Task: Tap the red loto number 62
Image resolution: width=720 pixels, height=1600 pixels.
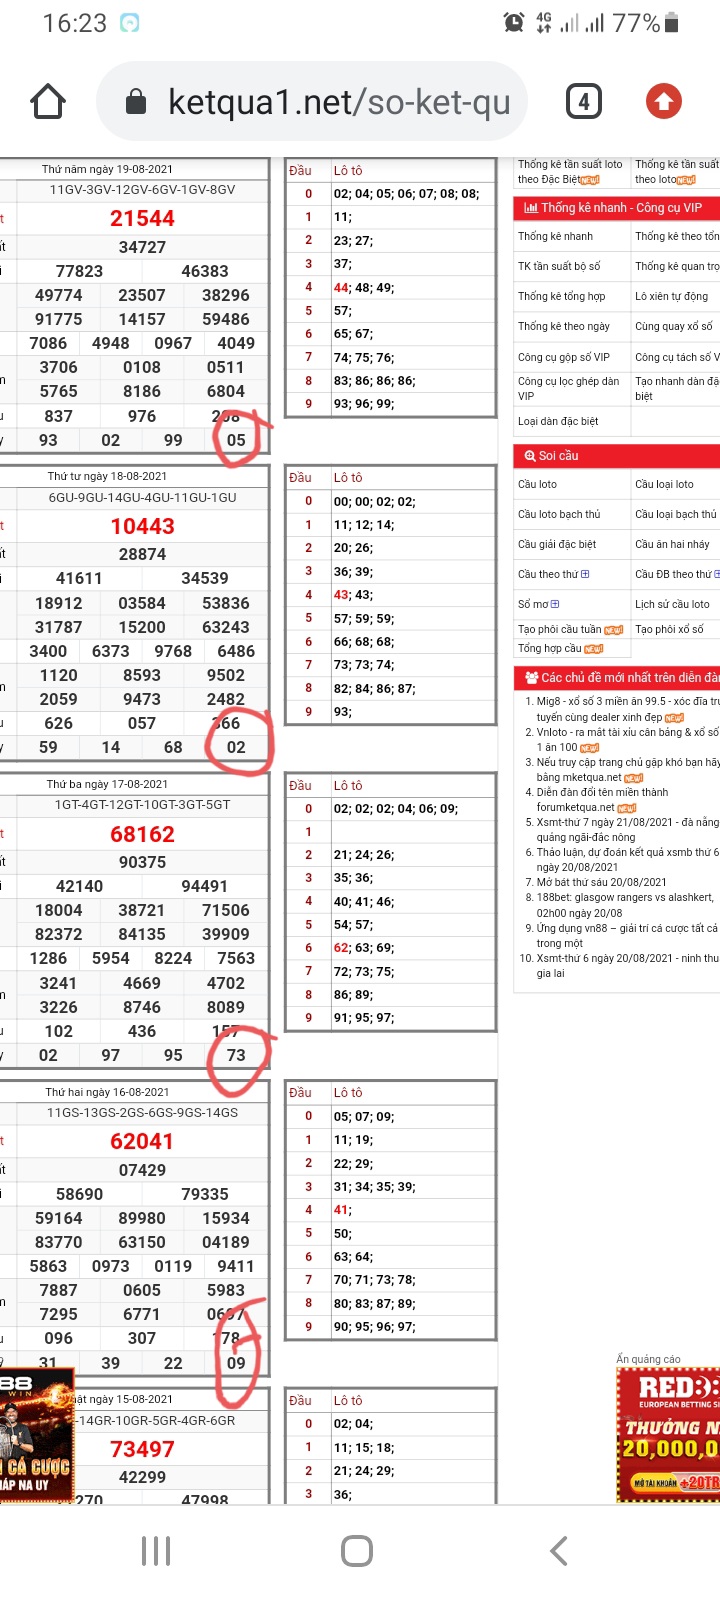Action: tap(341, 948)
